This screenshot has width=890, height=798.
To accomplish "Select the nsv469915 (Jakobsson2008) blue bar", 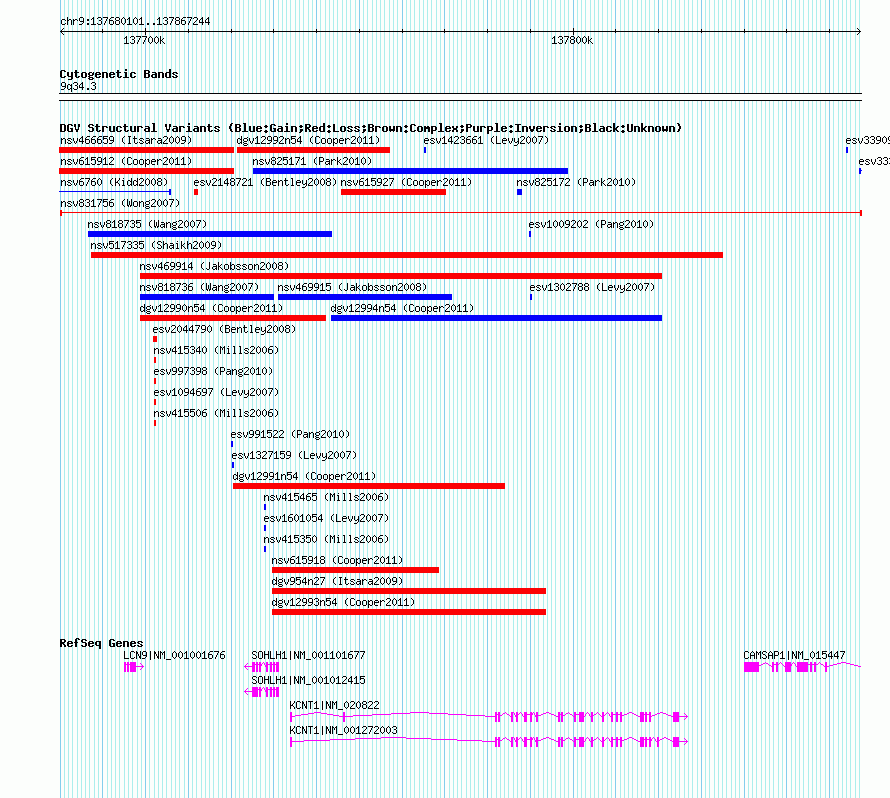I will point(365,297).
